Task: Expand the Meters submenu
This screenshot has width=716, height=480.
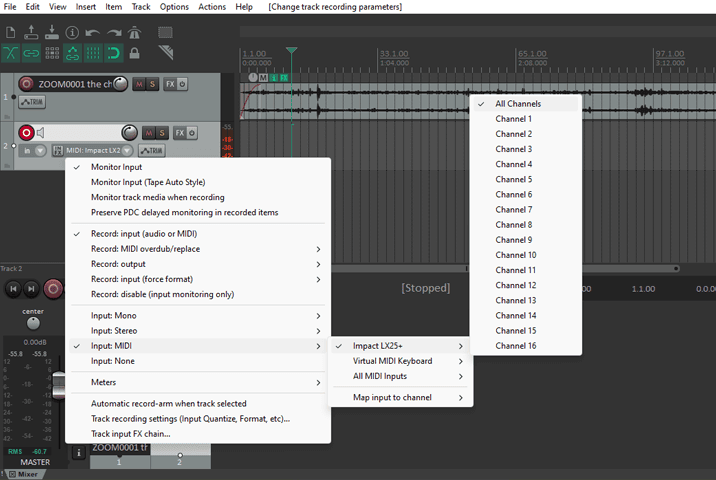Action: 198,382
